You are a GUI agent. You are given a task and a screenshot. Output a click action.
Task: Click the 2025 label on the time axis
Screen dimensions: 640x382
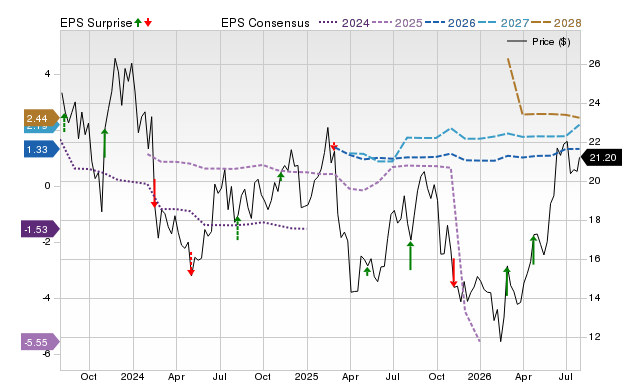click(x=307, y=376)
